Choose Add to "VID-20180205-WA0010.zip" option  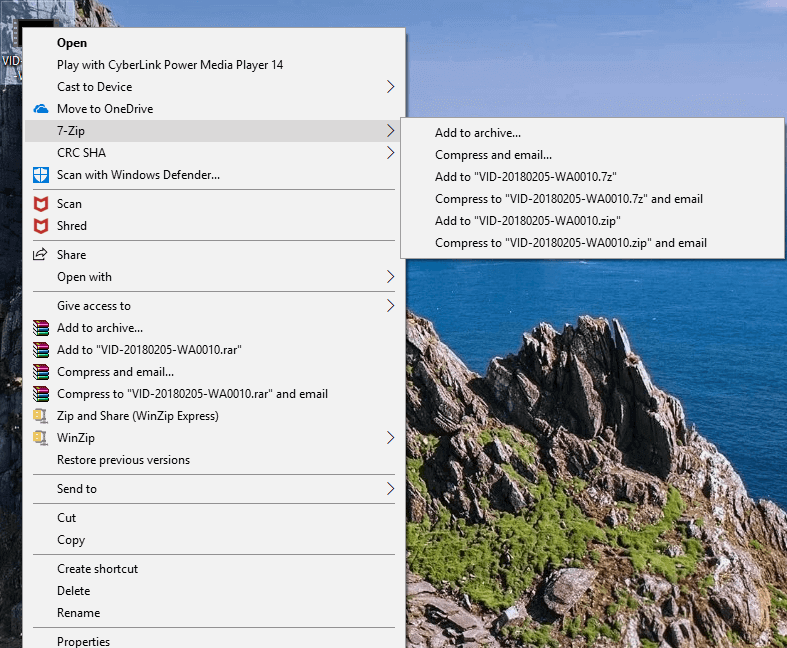(528, 221)
